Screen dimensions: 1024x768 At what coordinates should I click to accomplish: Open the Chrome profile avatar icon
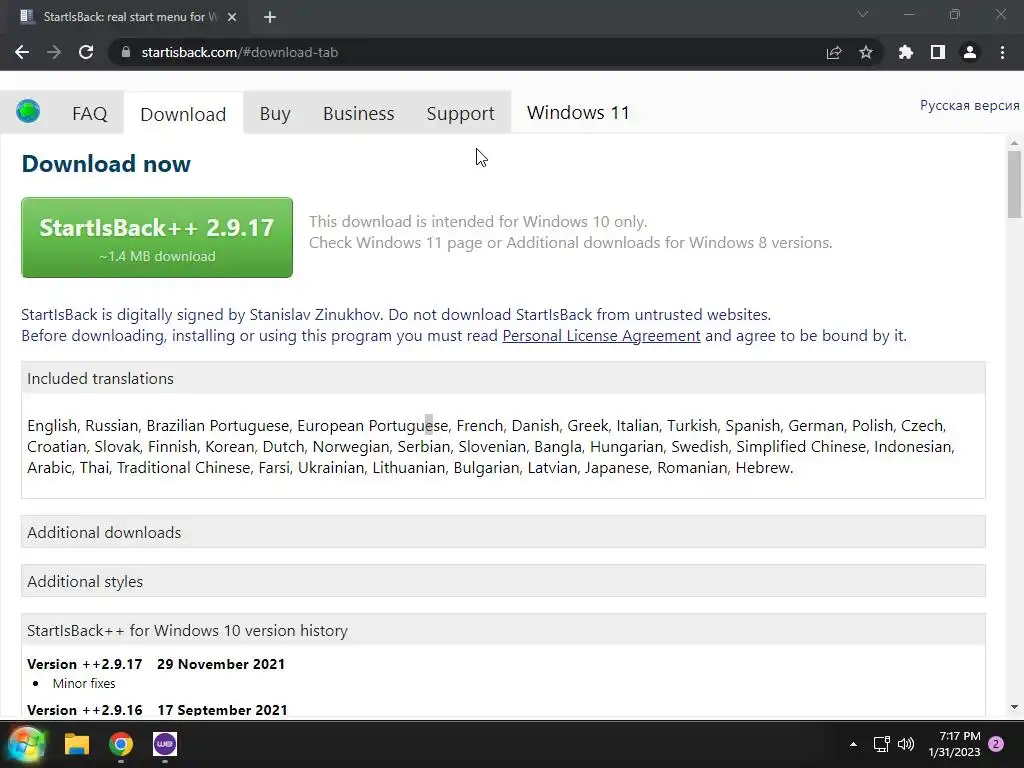click(970, 52)
